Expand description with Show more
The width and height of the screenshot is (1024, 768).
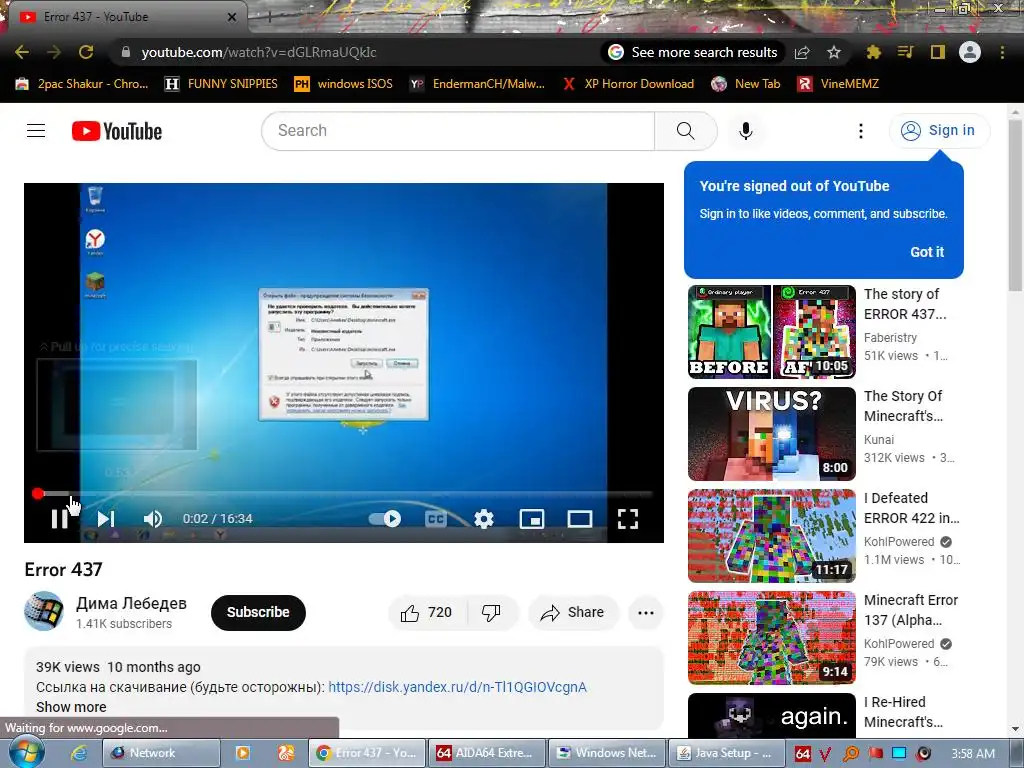71,707
